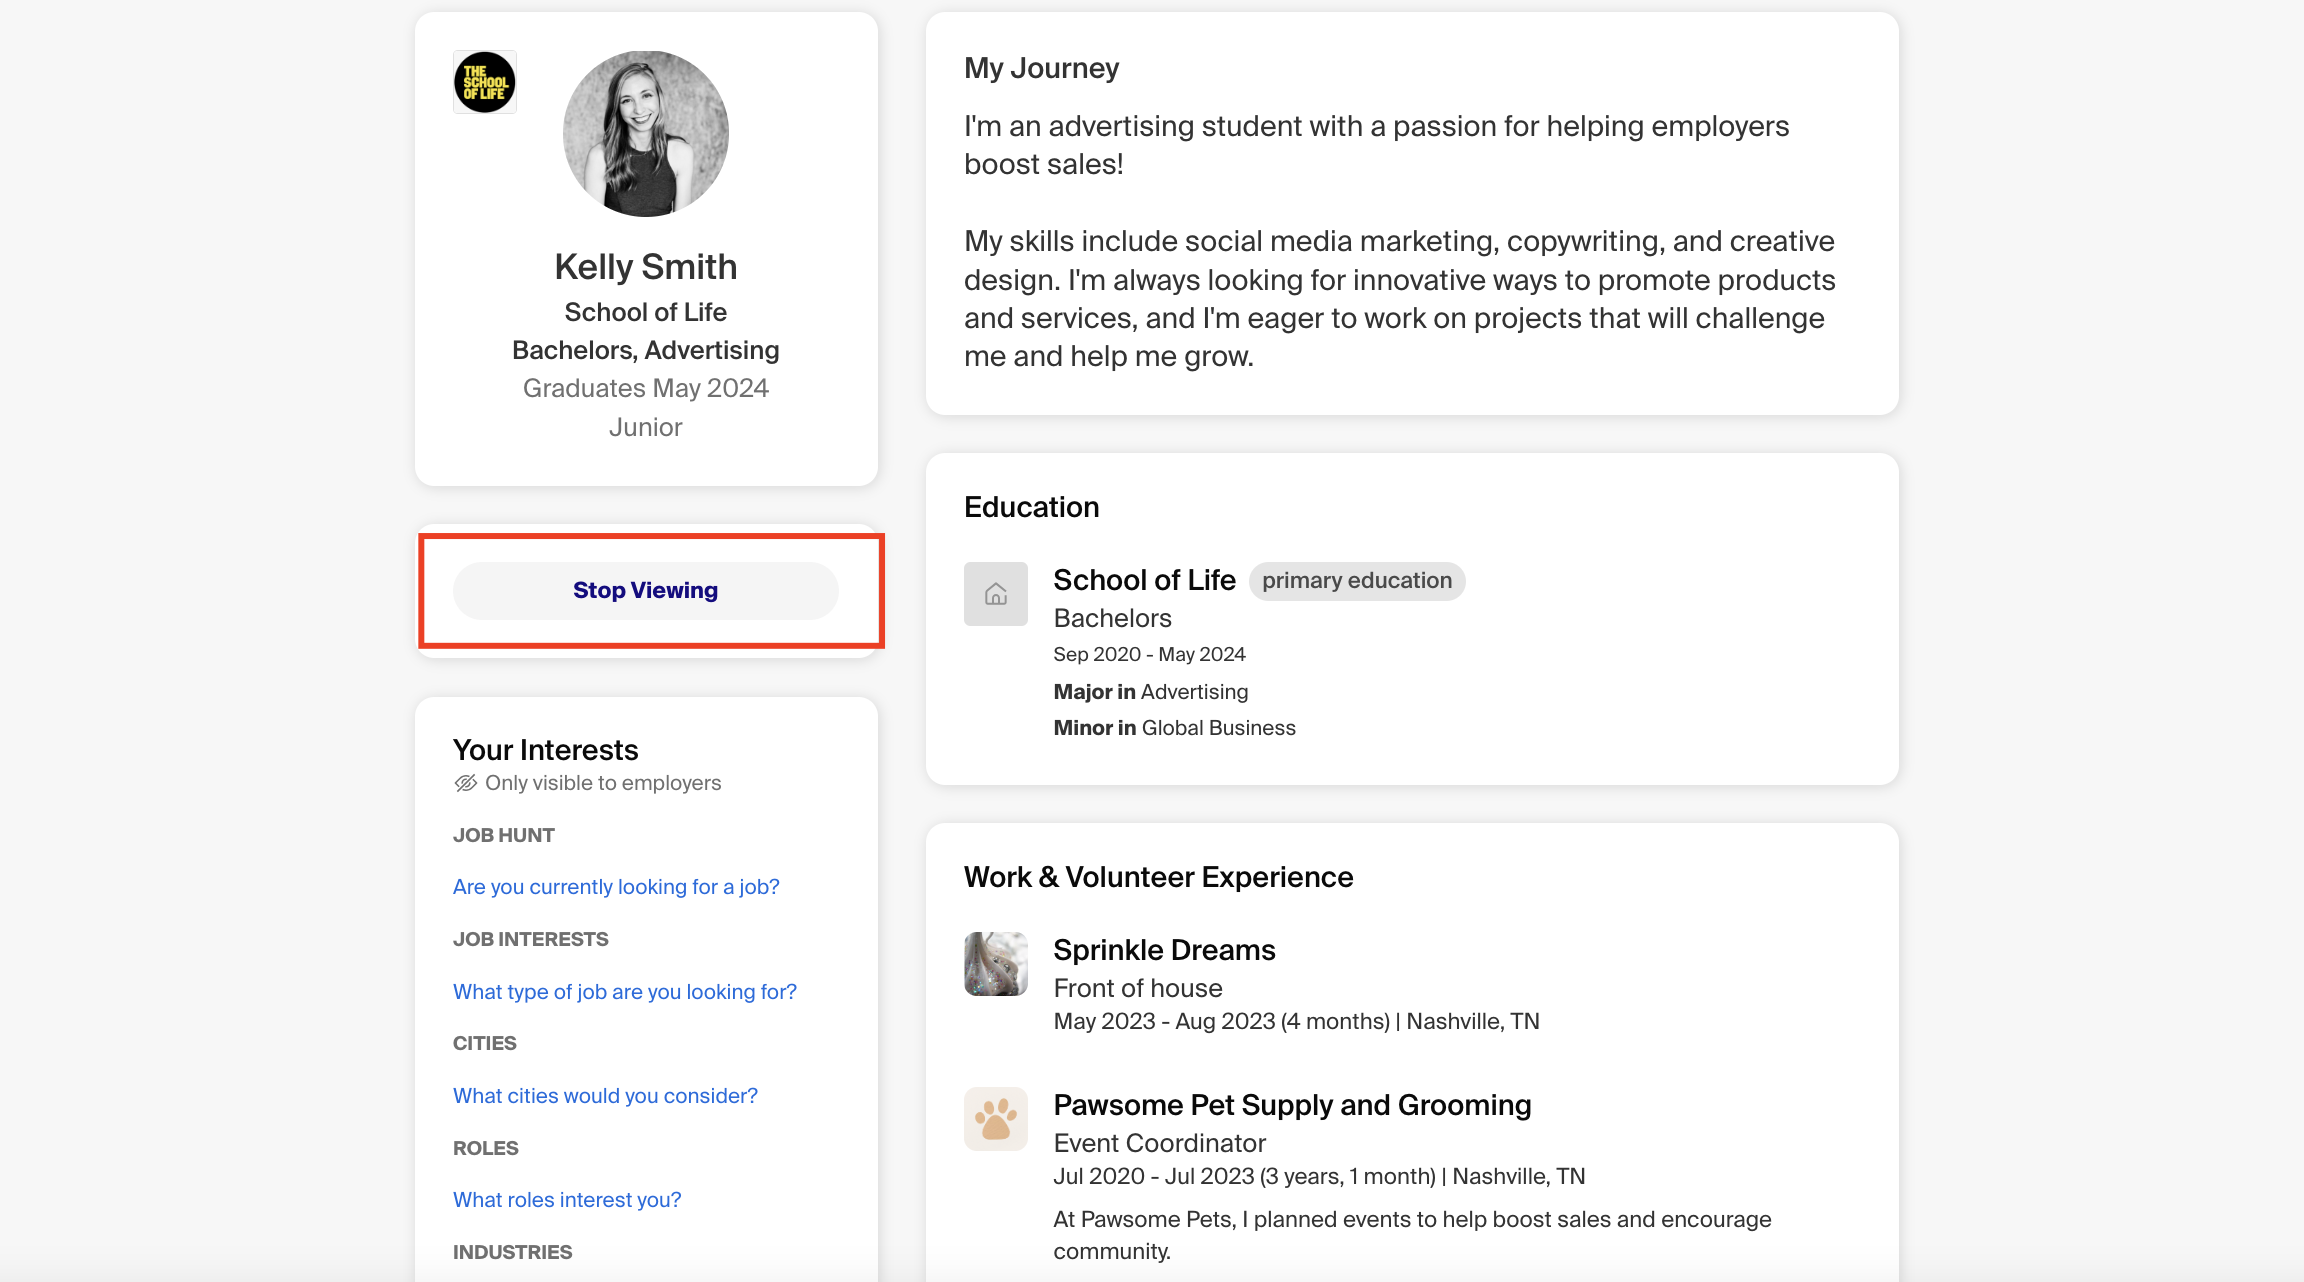Click the 'Work & Volunteer Experience' heading
Screen dimensions: 2304x1282
(x=1158, y=877)
